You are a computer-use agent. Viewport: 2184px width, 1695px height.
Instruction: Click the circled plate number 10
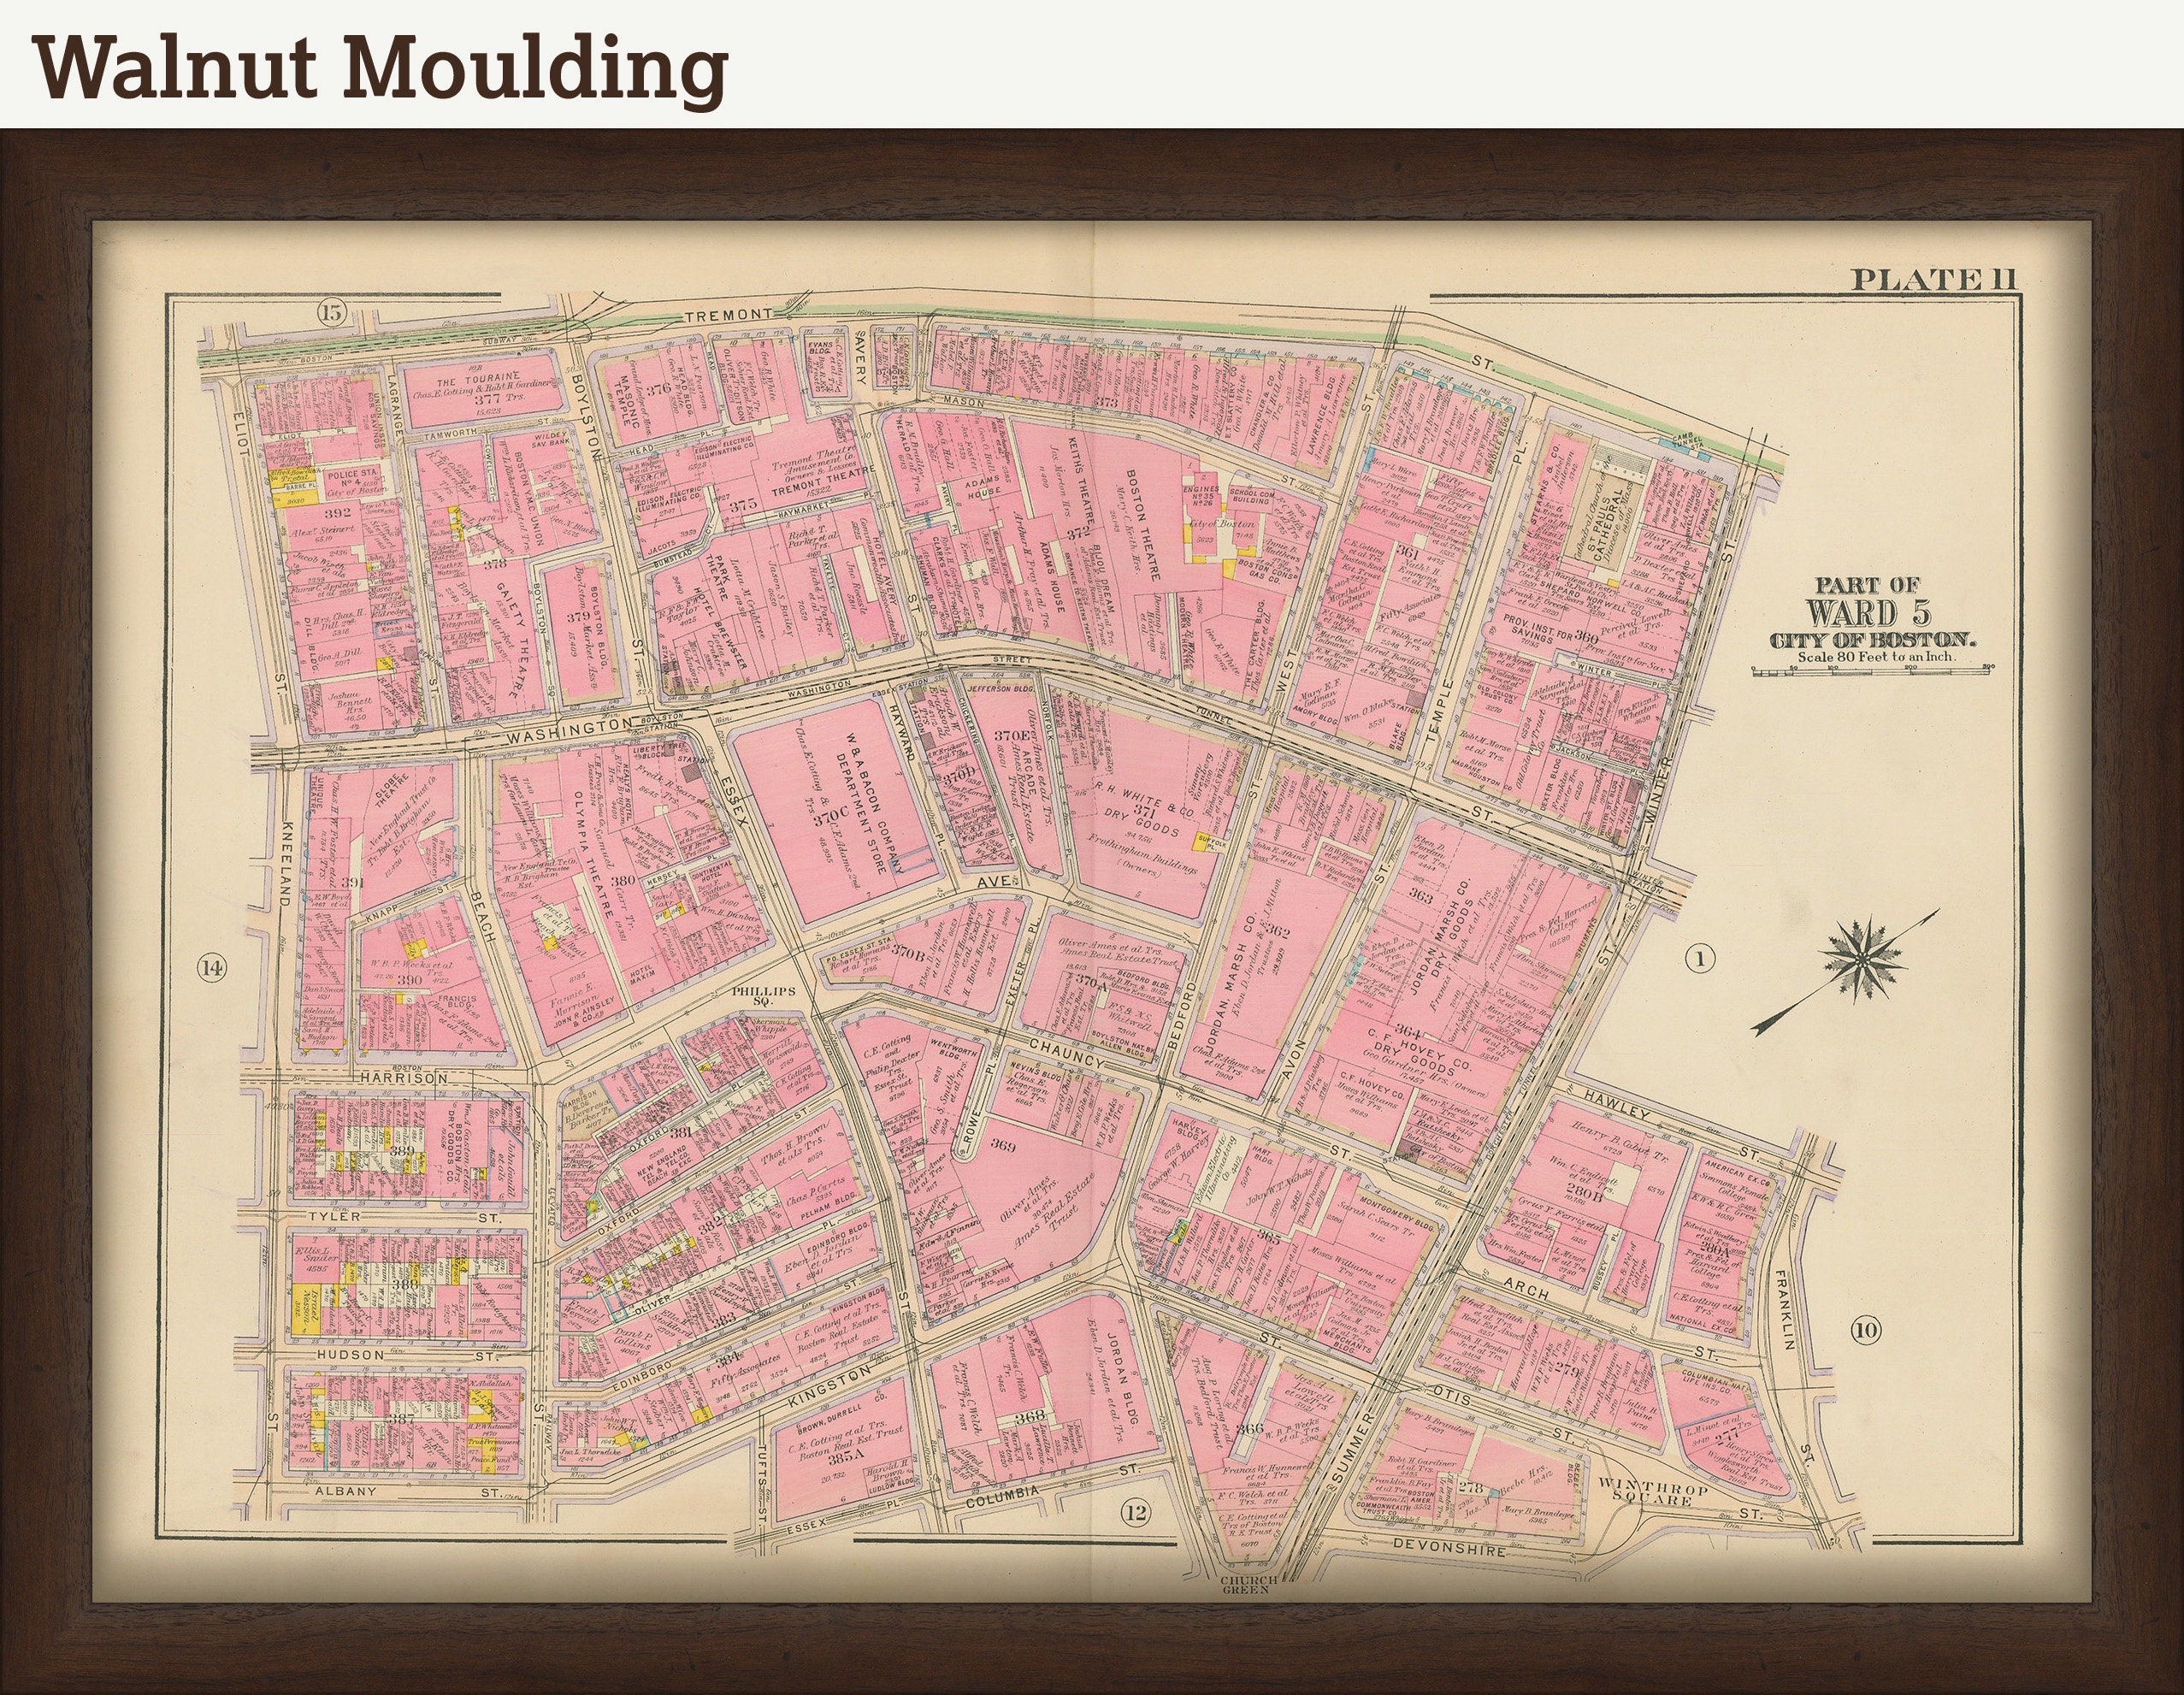tap(1866, 1330)
